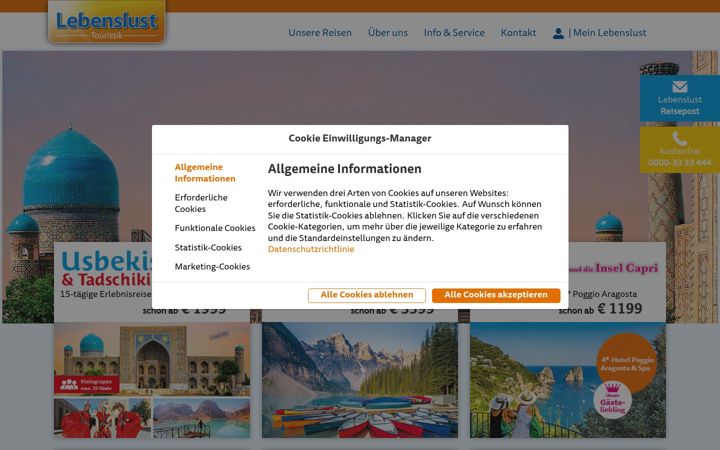Click the Allgemeine Informationen heading
This screenshot has width=720, height=450.
344,169
